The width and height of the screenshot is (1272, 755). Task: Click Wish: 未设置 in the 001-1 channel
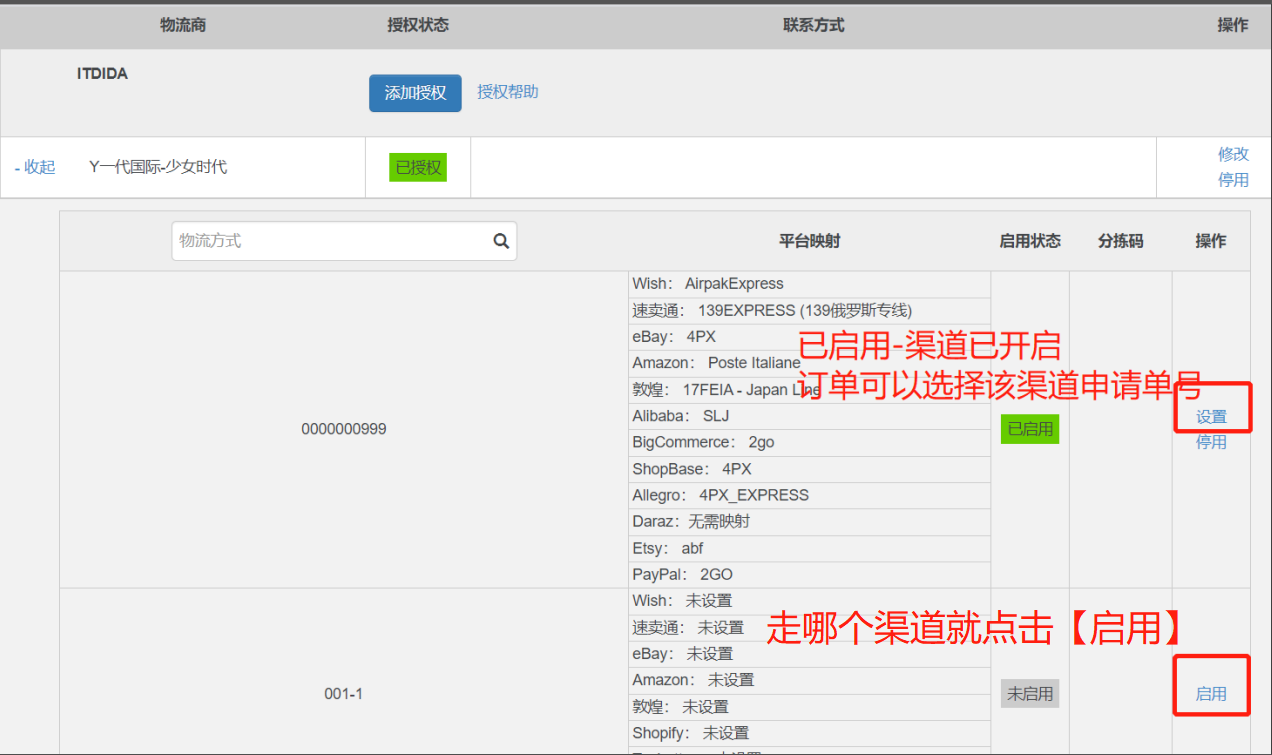coord(809,601)
